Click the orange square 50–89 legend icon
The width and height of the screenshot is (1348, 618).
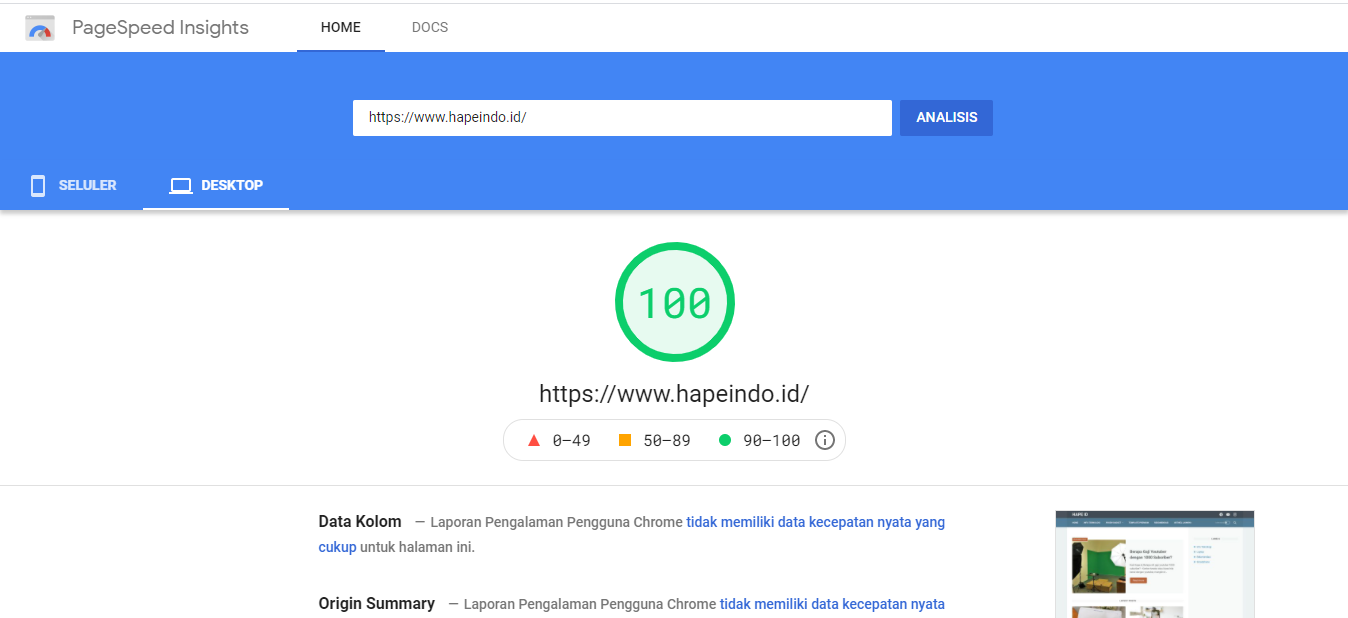tap(625, 440)
